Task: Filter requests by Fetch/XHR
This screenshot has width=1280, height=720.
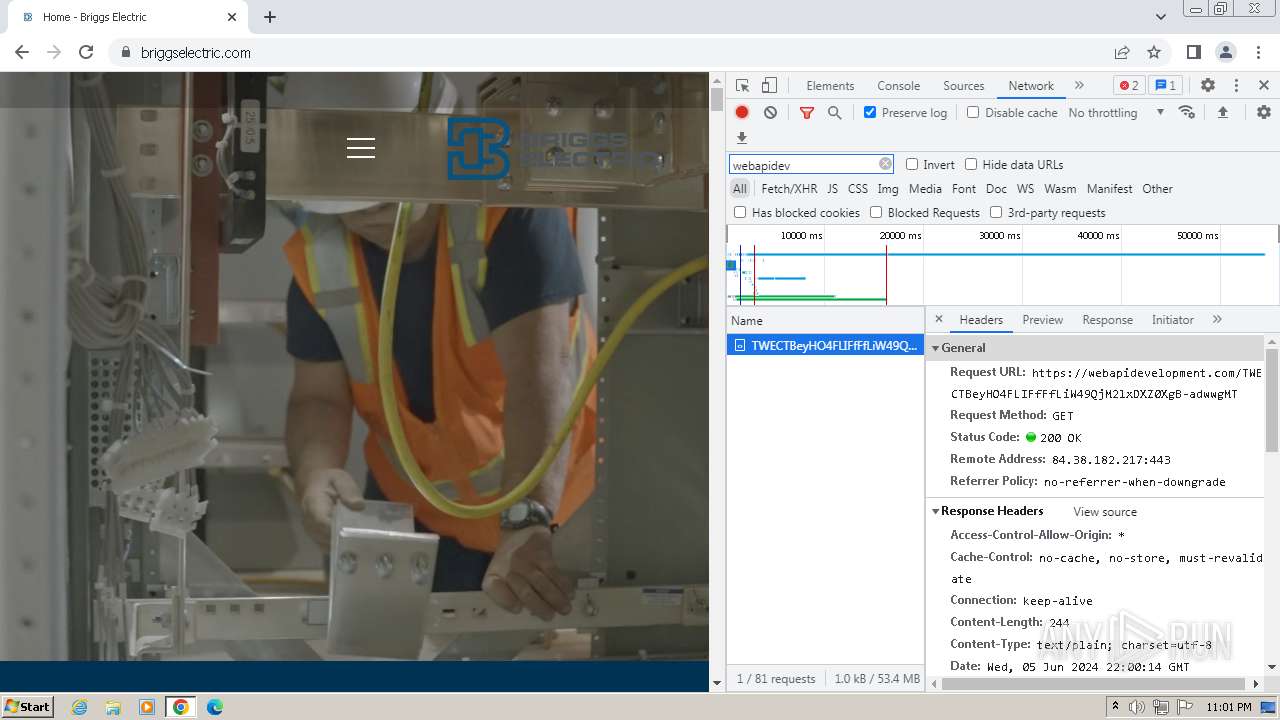Action: 789,188
